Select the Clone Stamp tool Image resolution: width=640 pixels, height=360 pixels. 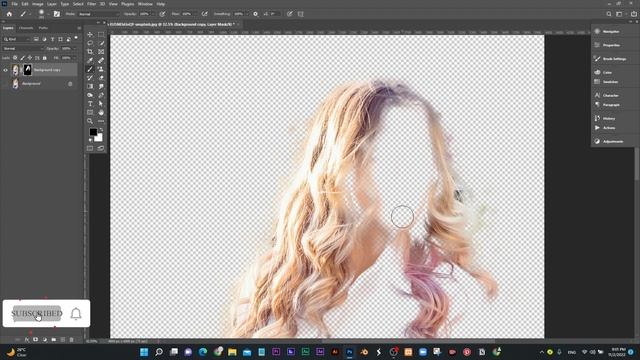[101, 69]
